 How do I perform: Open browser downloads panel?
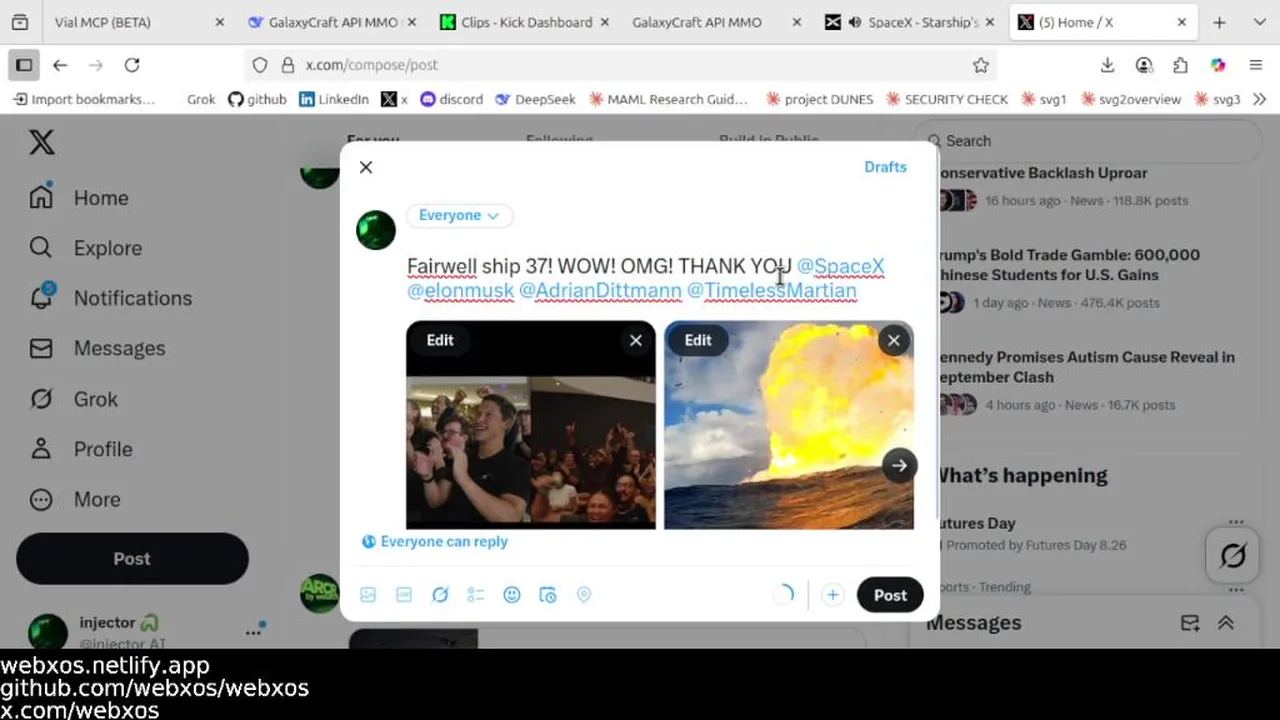(1107, 65)
